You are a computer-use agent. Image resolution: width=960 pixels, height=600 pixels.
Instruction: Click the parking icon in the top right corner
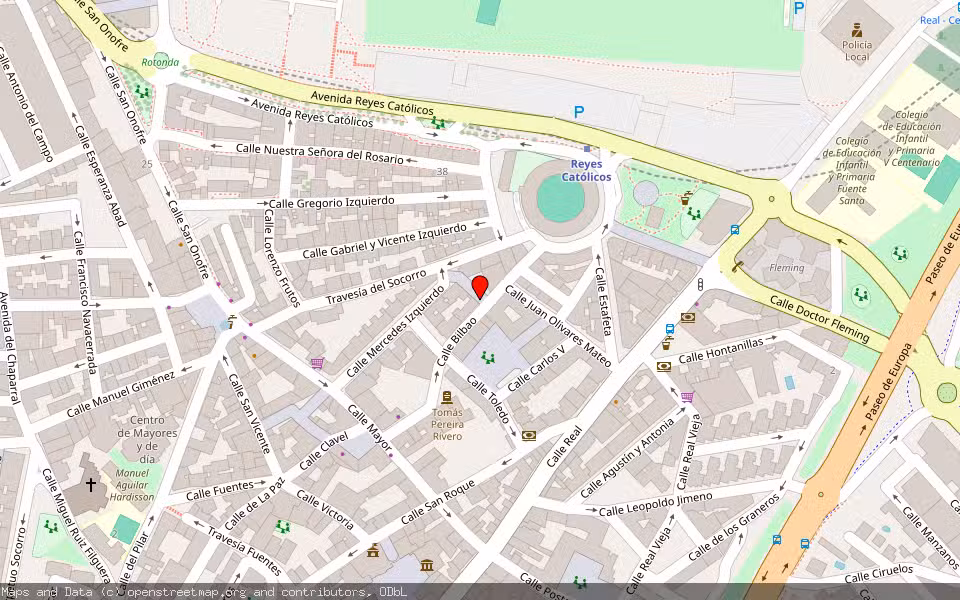[x=797, y=10]
